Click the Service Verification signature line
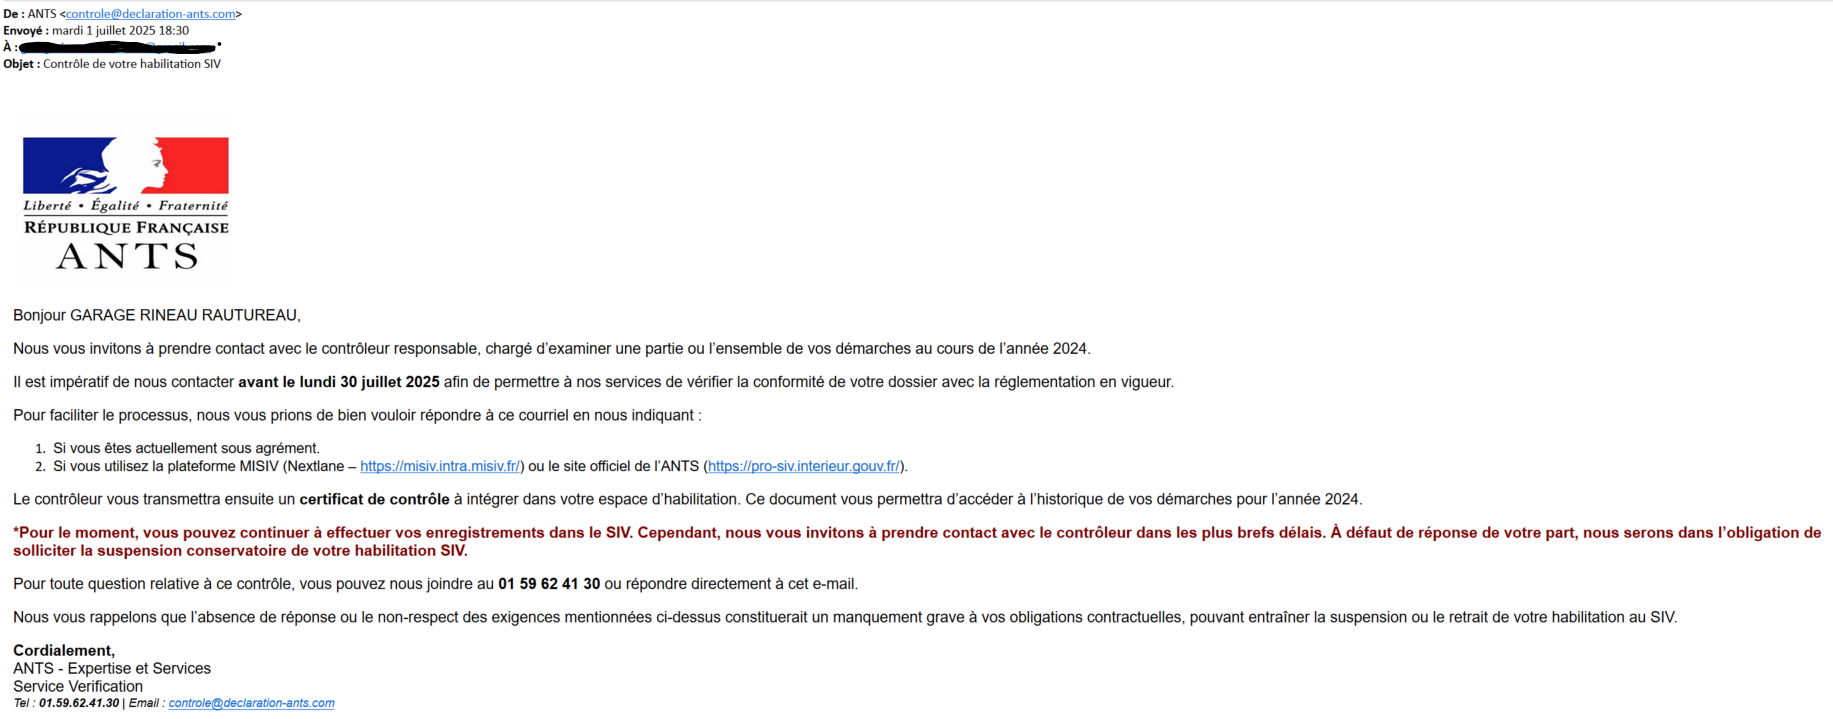1833x719 pixels. [x=78, y=687]
